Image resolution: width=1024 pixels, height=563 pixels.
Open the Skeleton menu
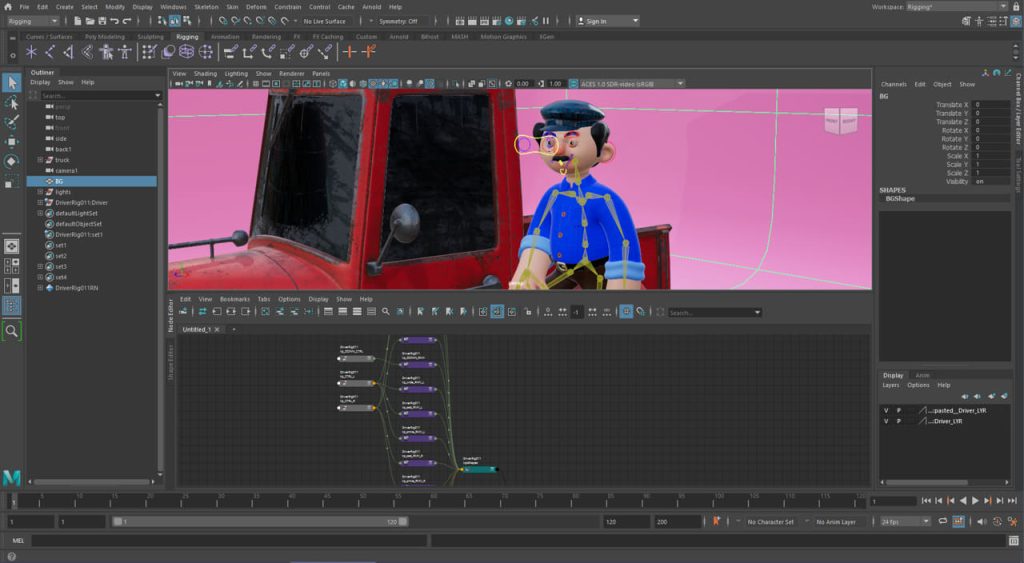tap(205, 6)
